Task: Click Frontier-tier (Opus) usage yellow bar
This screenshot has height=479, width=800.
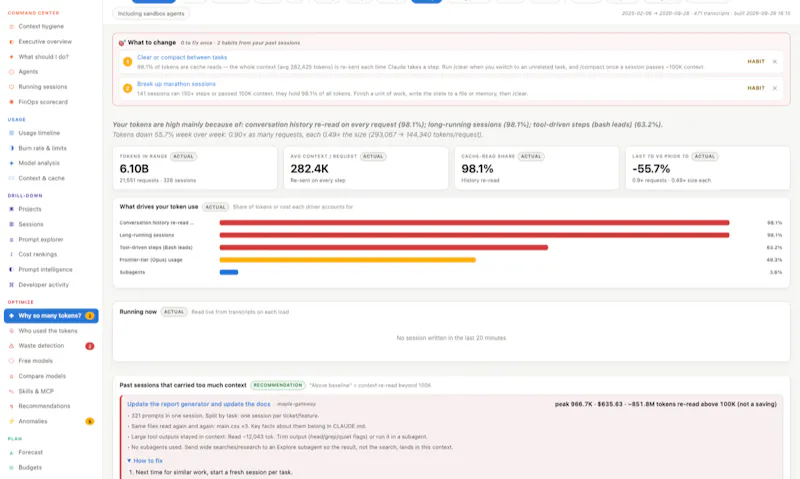Action: click(347, 260)
